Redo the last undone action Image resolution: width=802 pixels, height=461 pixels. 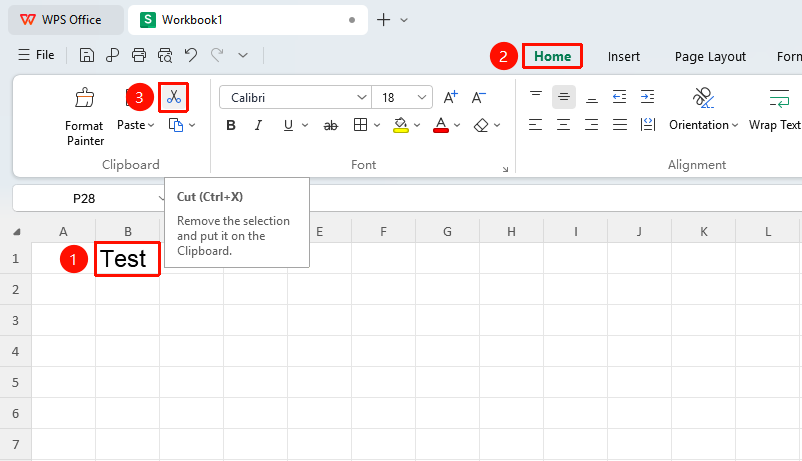pyautogui.click(x=217, y=55)
